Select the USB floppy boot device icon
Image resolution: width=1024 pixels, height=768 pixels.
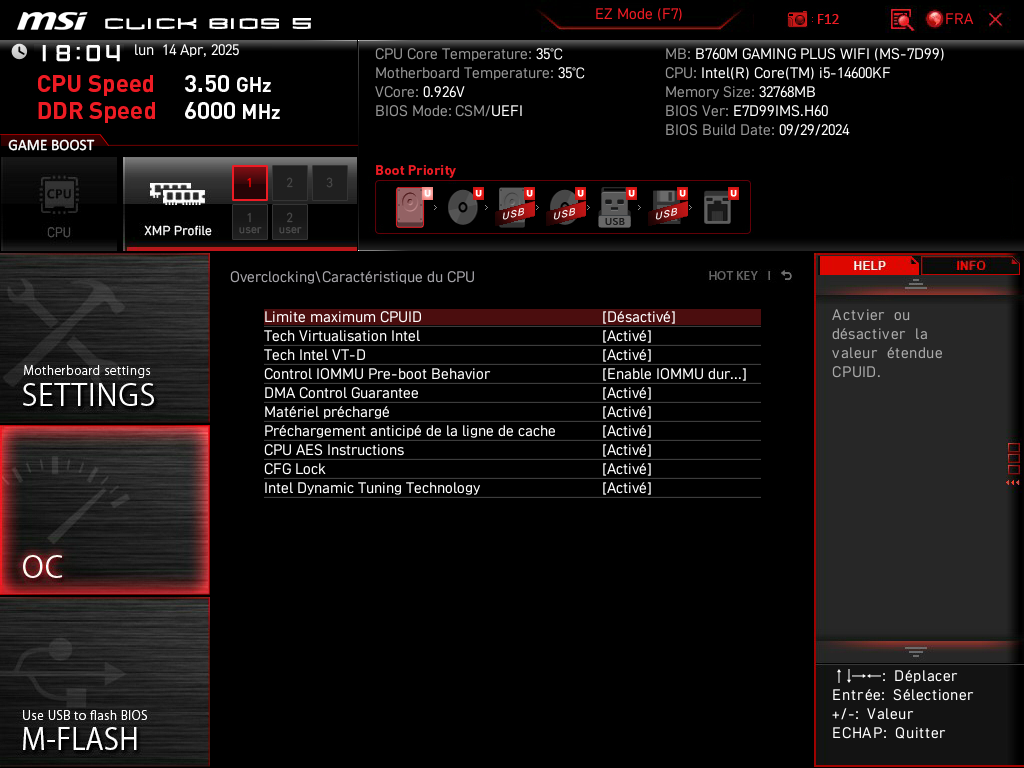coord(666,207)
